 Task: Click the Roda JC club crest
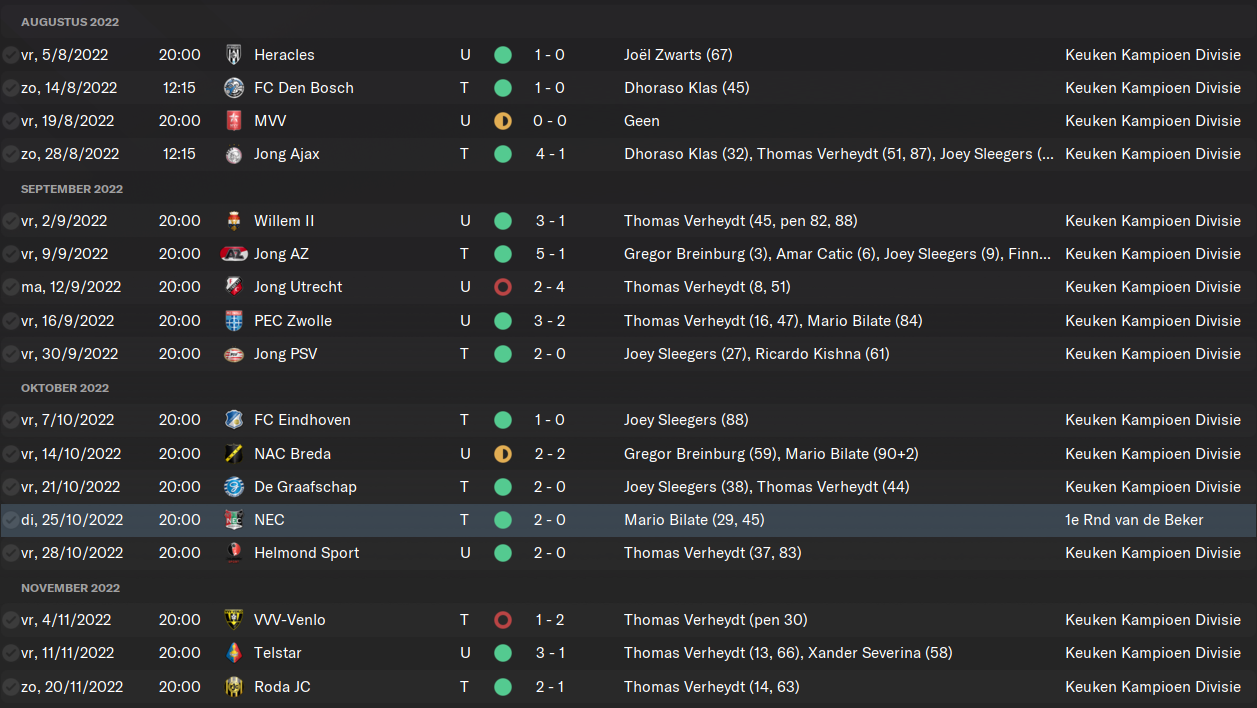[234, 687]
